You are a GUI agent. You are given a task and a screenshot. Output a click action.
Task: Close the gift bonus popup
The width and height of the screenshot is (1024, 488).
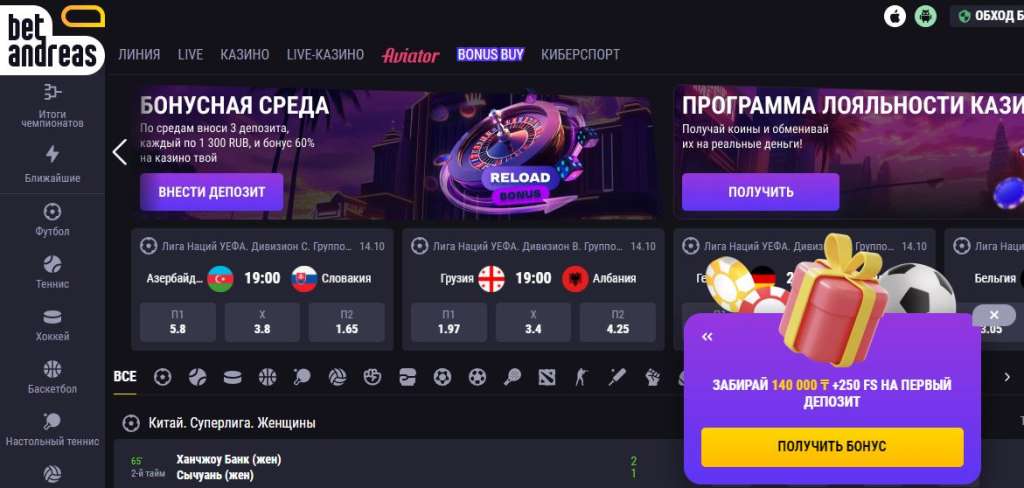pos(994,316)
